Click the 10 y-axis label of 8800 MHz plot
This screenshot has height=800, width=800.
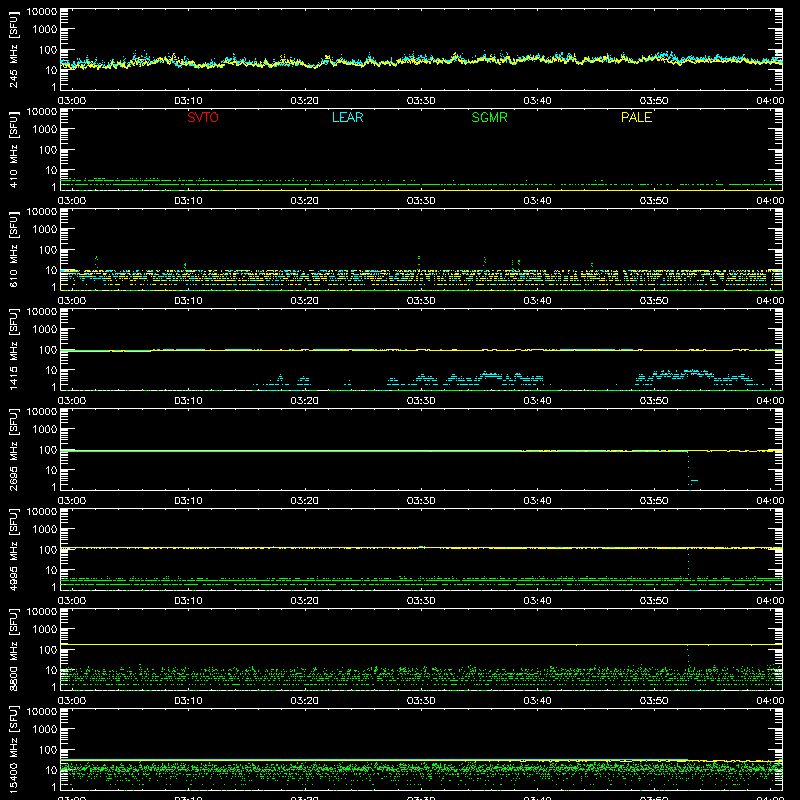(x=52, y=670)
